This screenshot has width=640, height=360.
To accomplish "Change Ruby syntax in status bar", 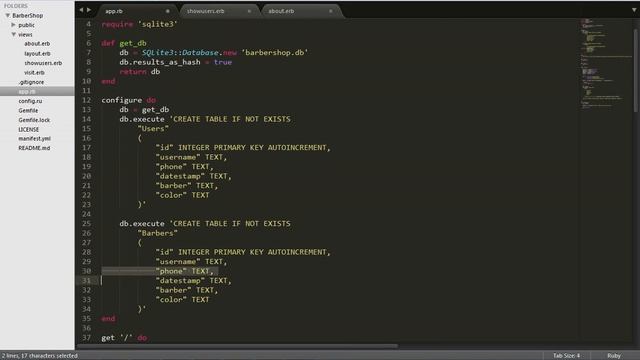I will (614, 356).
